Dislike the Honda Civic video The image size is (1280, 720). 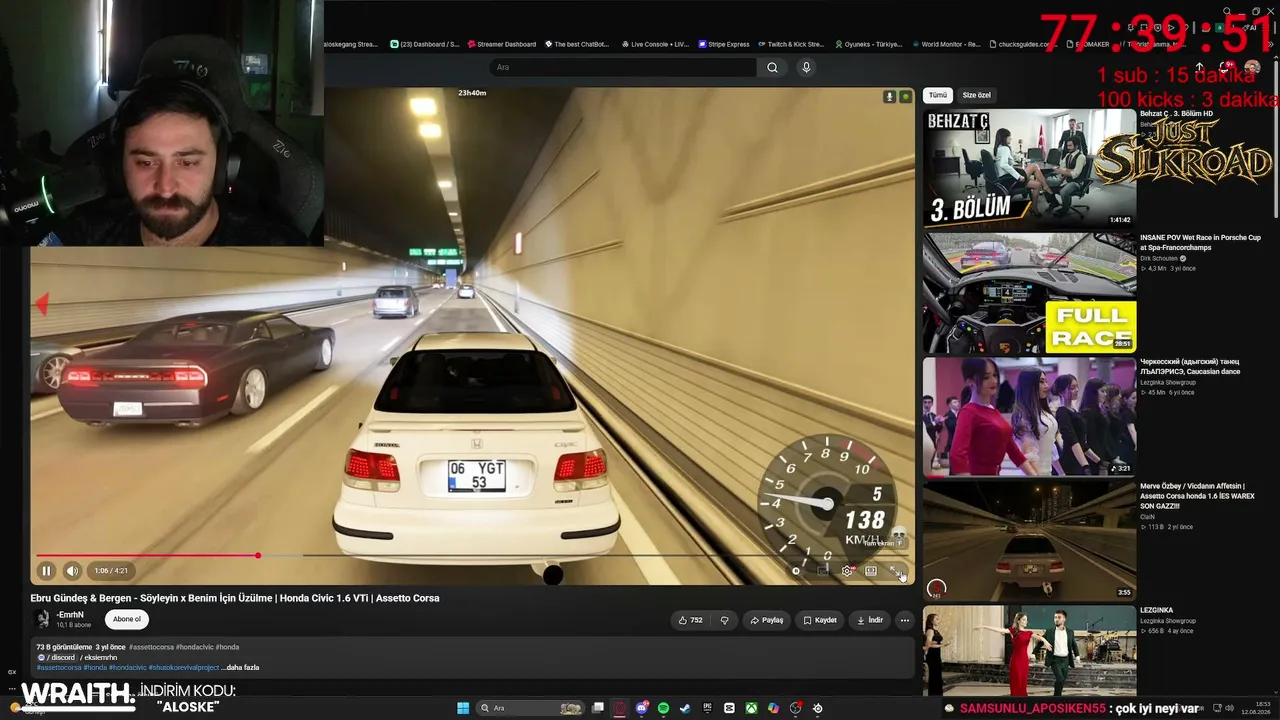(725, 620)
